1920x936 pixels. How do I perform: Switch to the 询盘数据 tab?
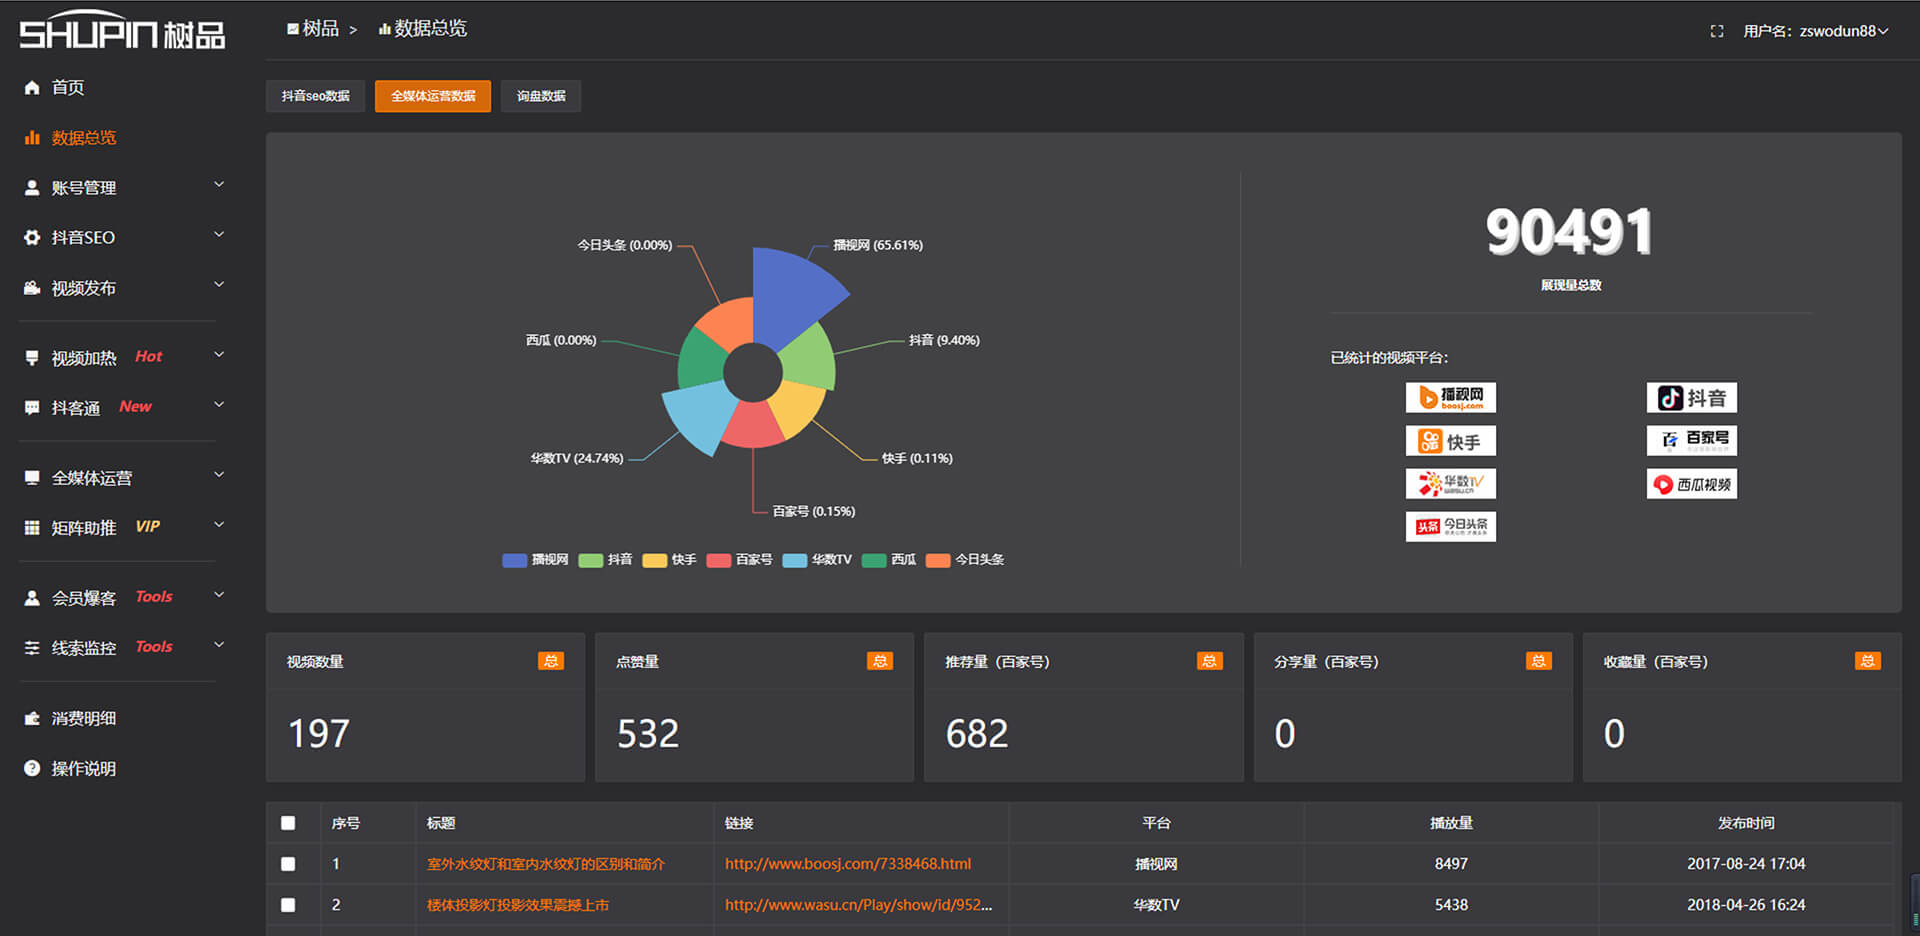(540, 96)
